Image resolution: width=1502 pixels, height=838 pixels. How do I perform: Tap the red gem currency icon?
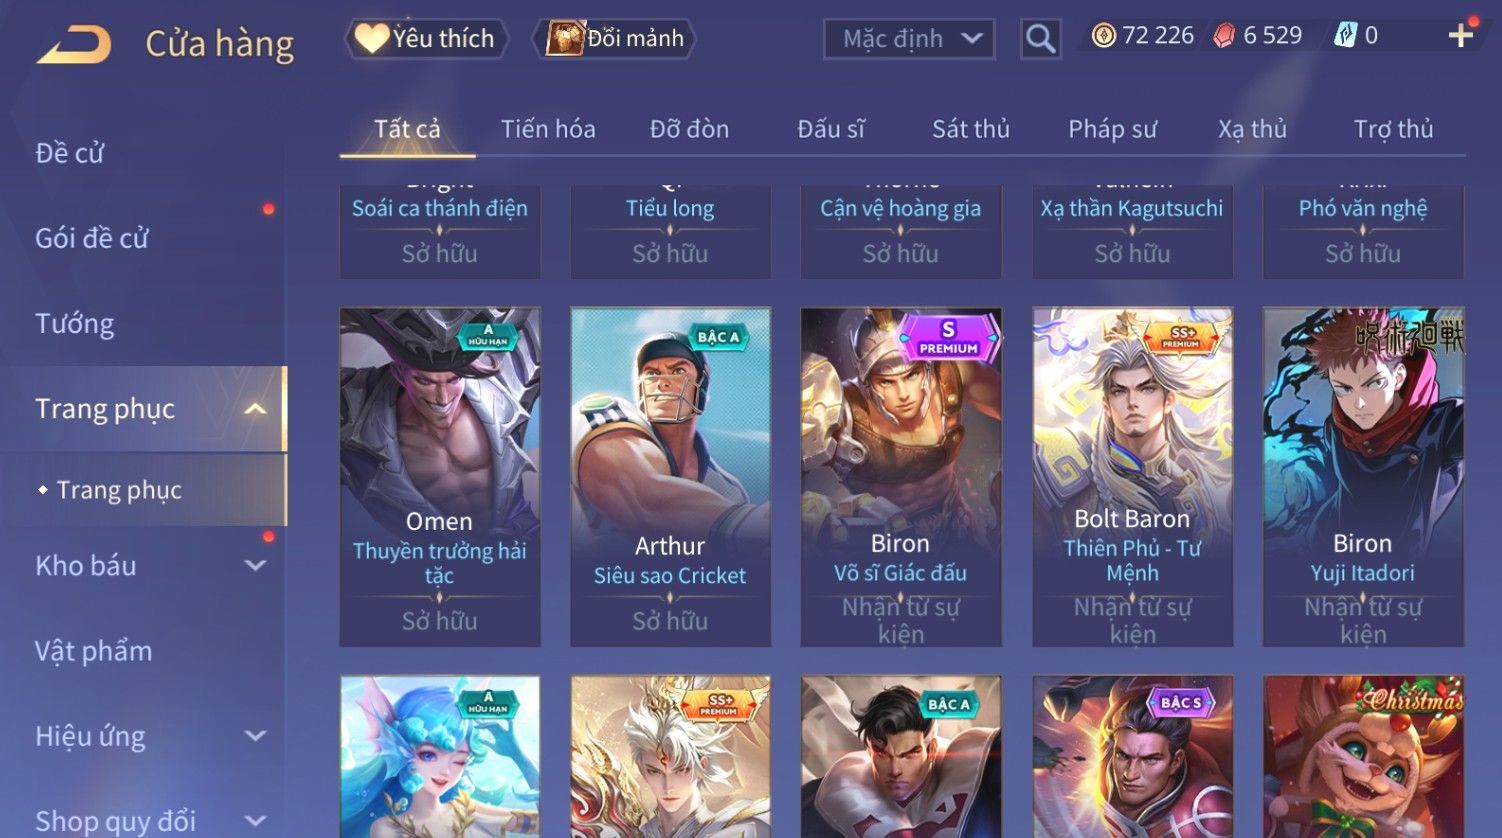(1224, 36)
